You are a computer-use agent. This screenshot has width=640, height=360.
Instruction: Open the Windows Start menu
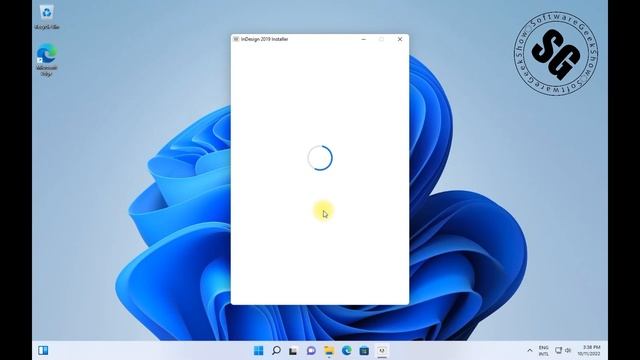click(x=258, y=351)
